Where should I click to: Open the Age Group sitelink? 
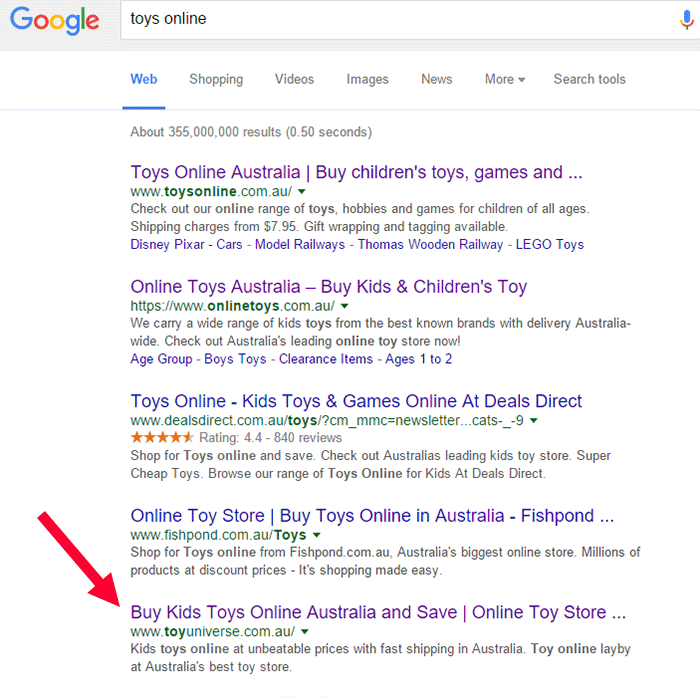click(x=161, y=359)
